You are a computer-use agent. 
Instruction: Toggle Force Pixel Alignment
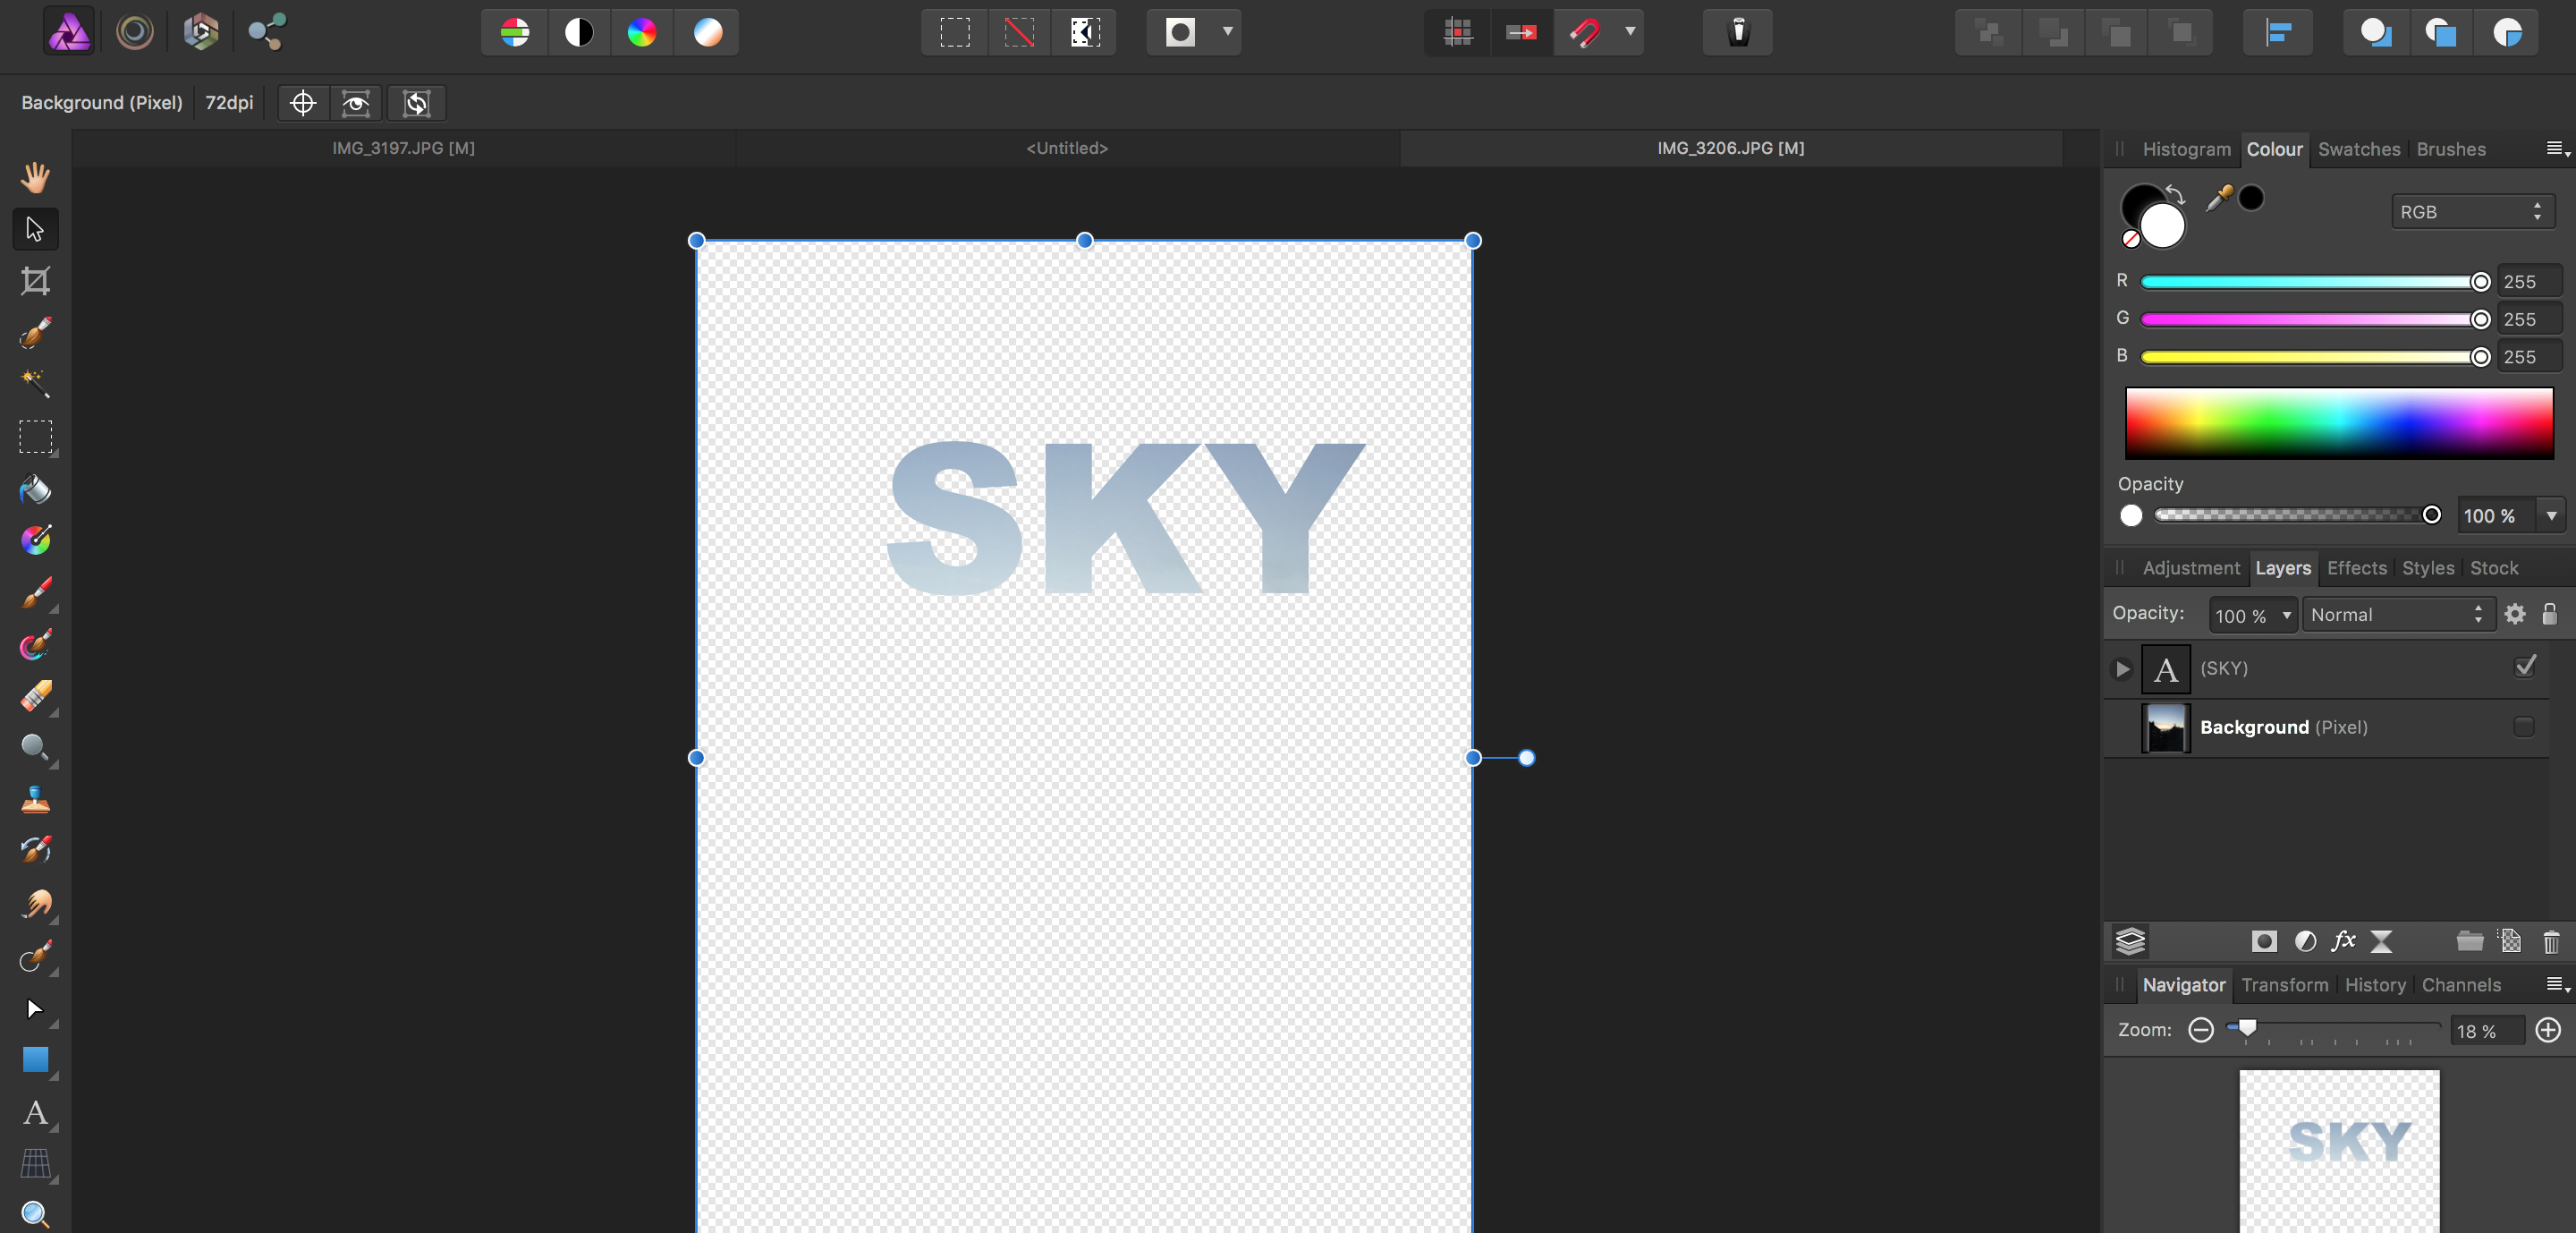pyautogui.click(x=1458, y=32)
